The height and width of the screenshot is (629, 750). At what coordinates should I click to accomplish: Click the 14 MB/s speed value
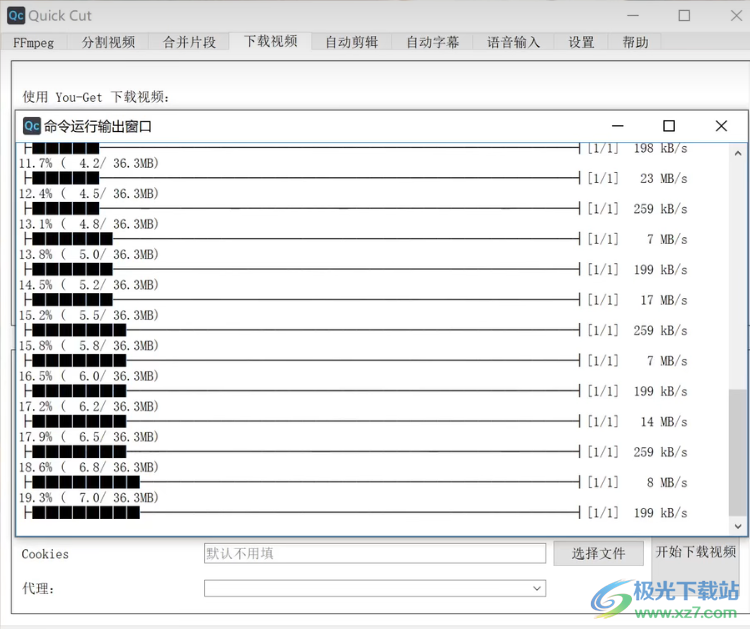click(664, 421)
